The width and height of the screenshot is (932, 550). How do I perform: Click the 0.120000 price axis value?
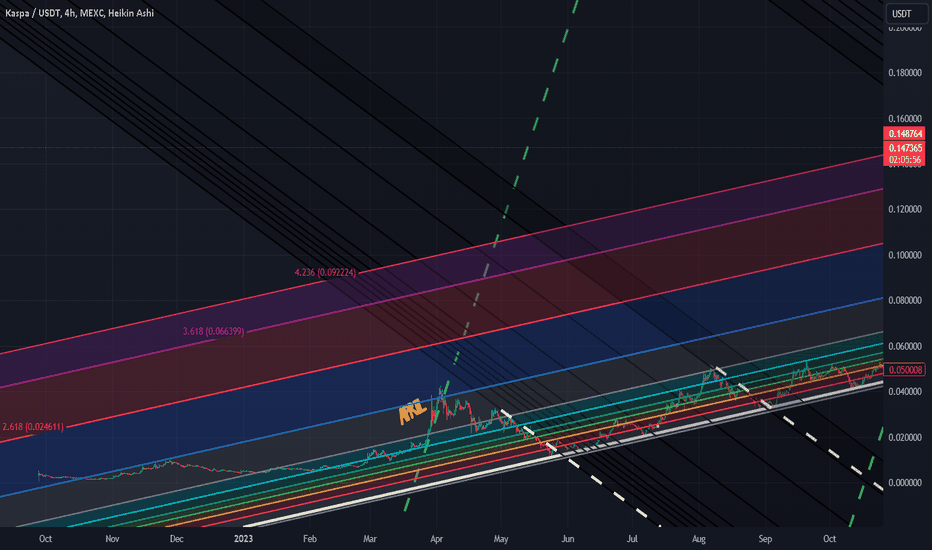[905, 210]
